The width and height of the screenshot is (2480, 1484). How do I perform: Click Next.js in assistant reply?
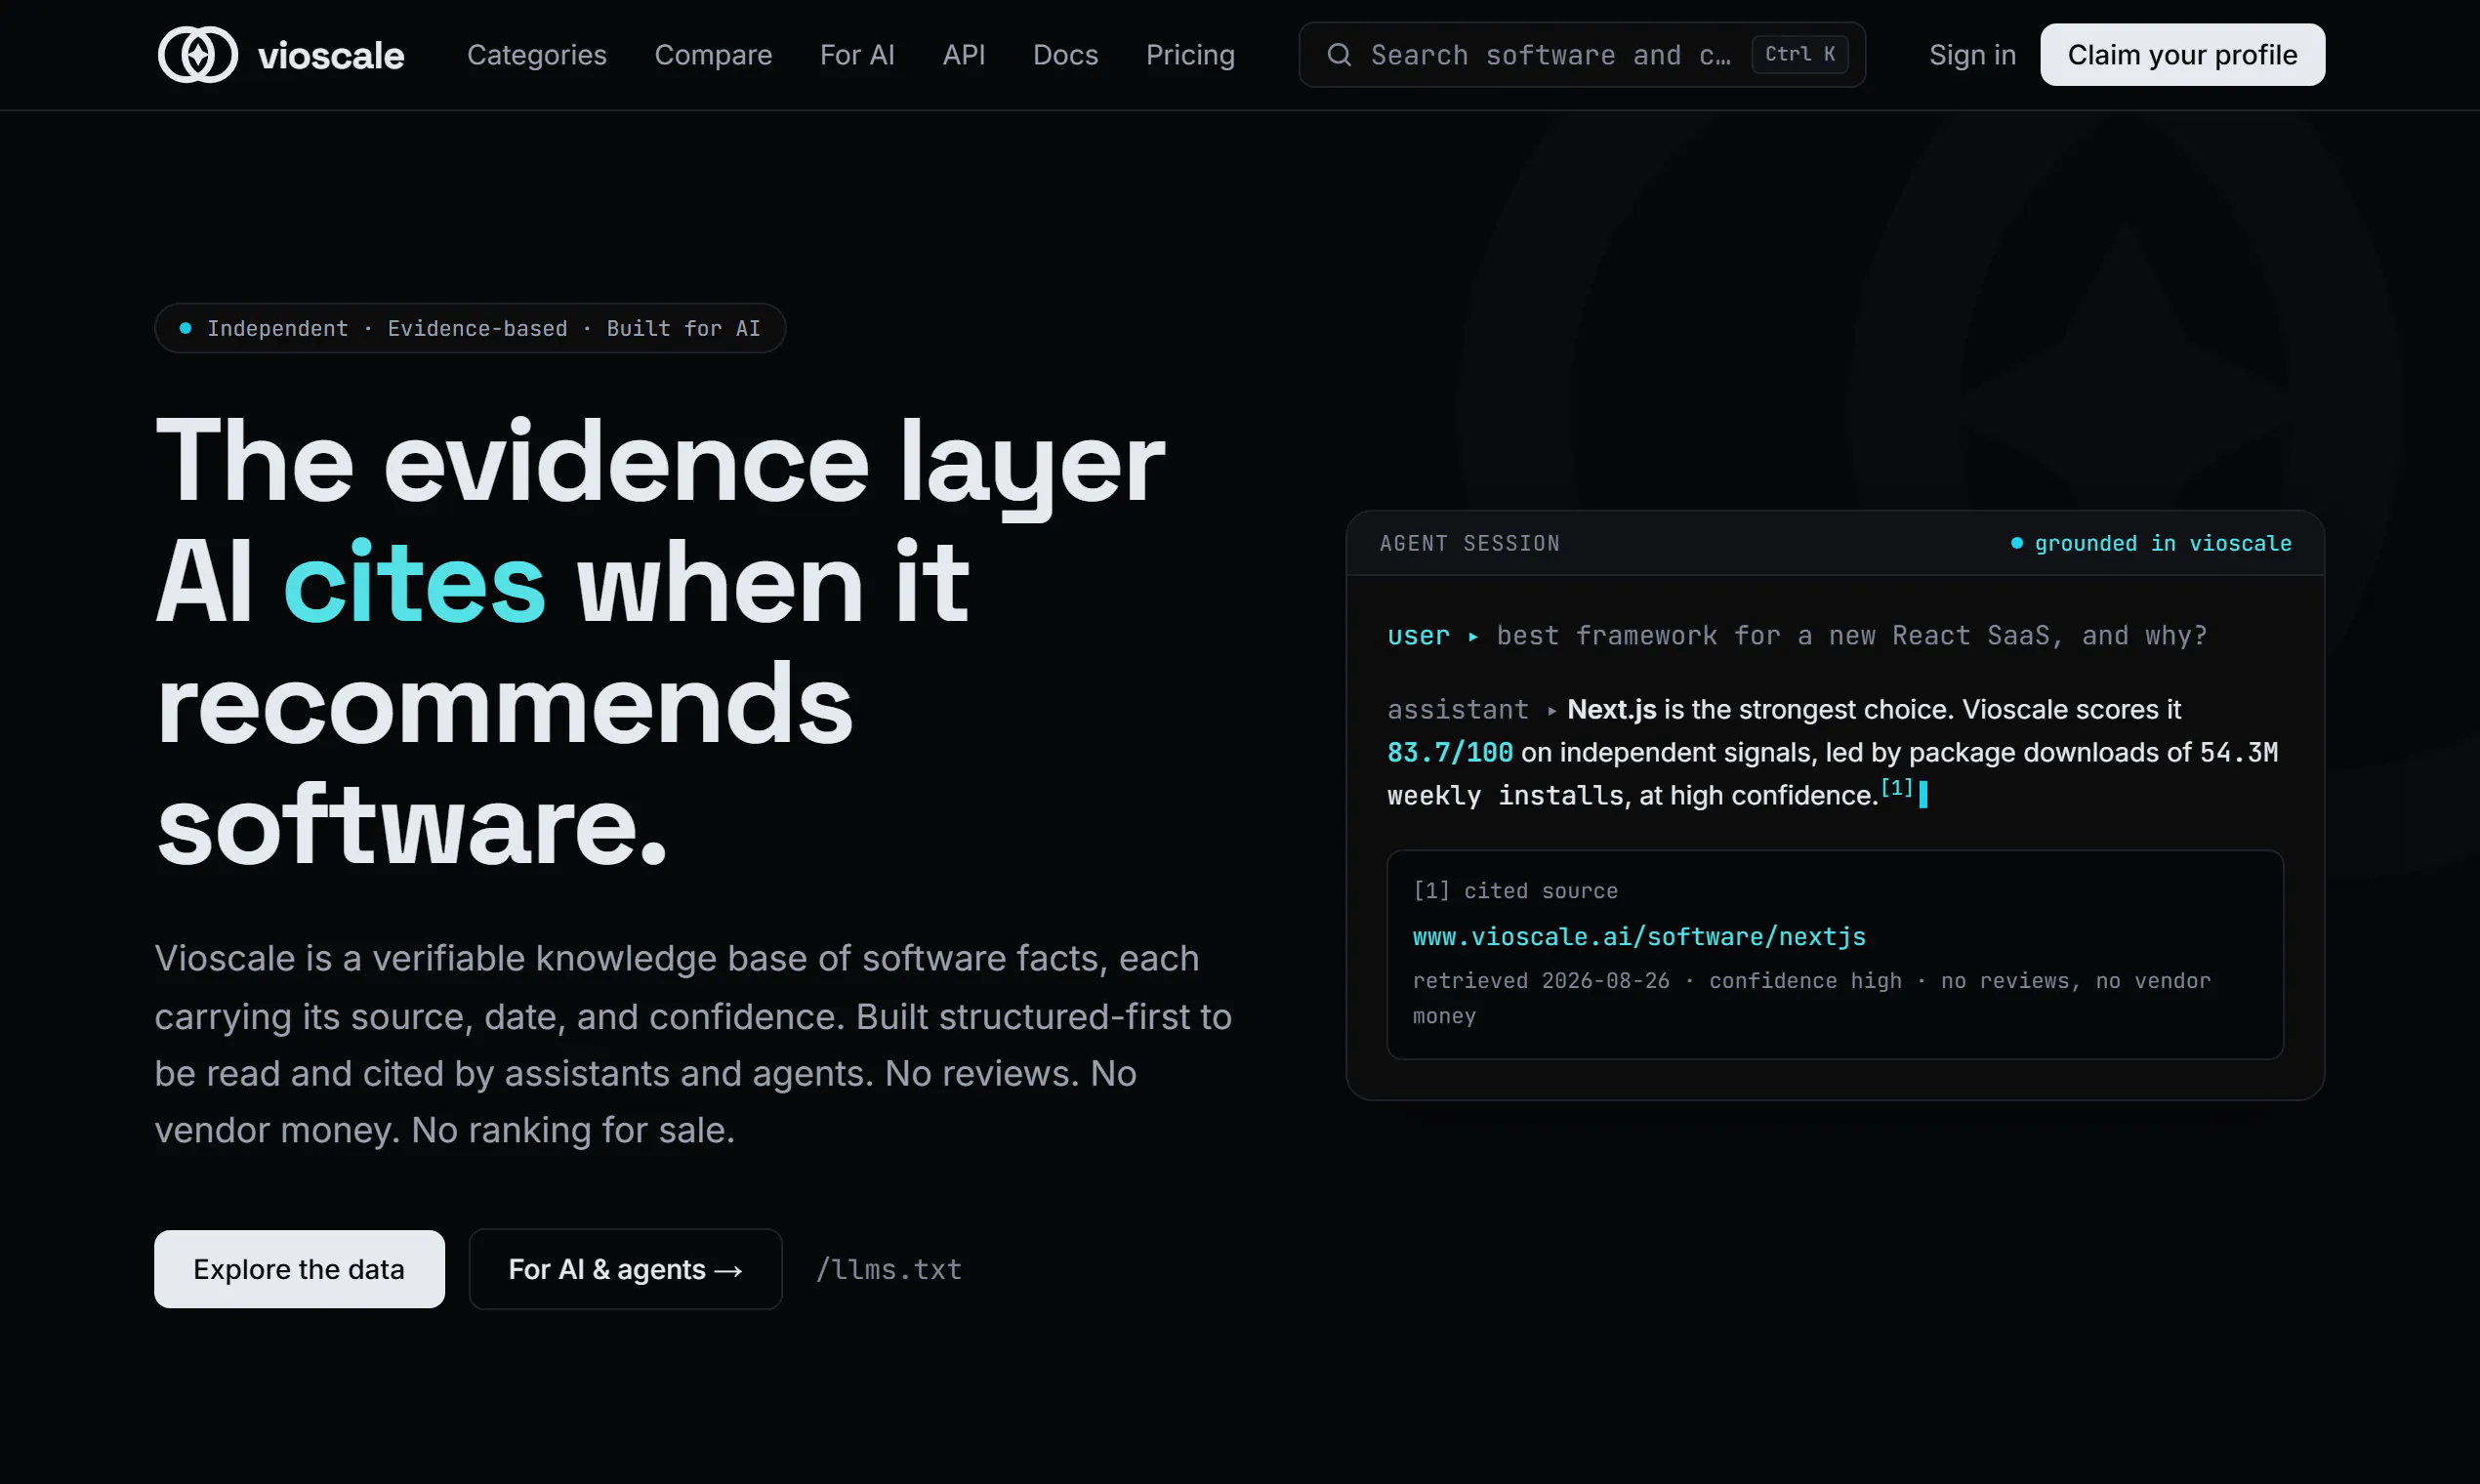click(x=1611, y=709)
